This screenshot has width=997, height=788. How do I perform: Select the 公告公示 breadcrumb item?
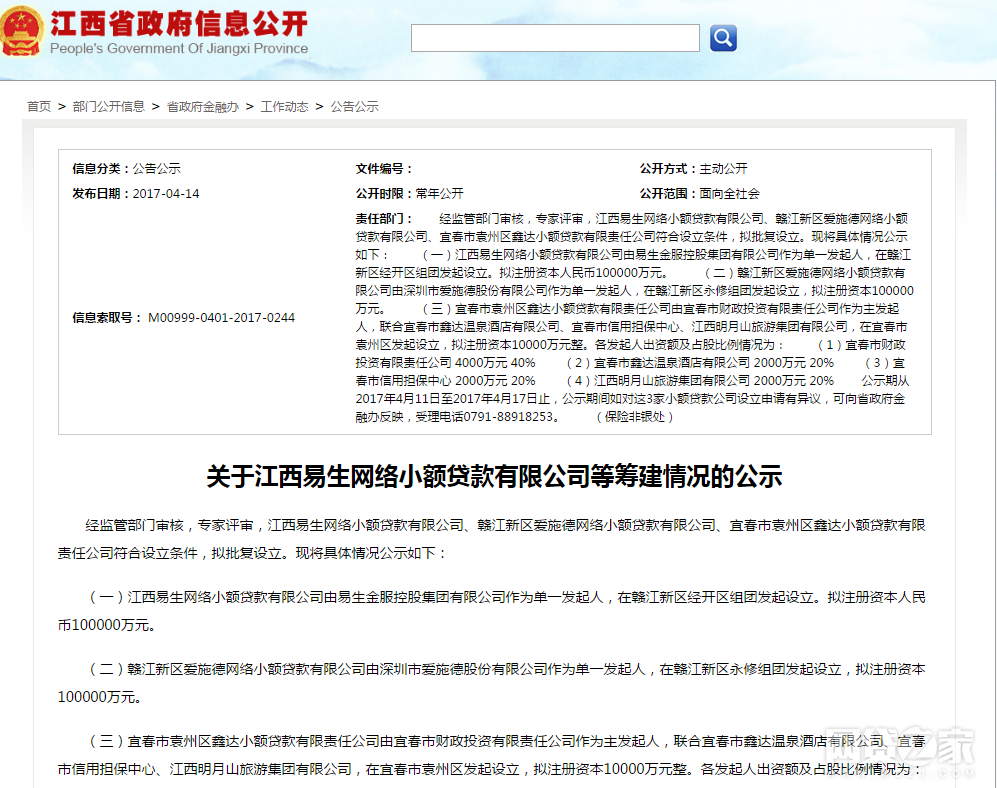pyautogui.click(x=354, y=106)
